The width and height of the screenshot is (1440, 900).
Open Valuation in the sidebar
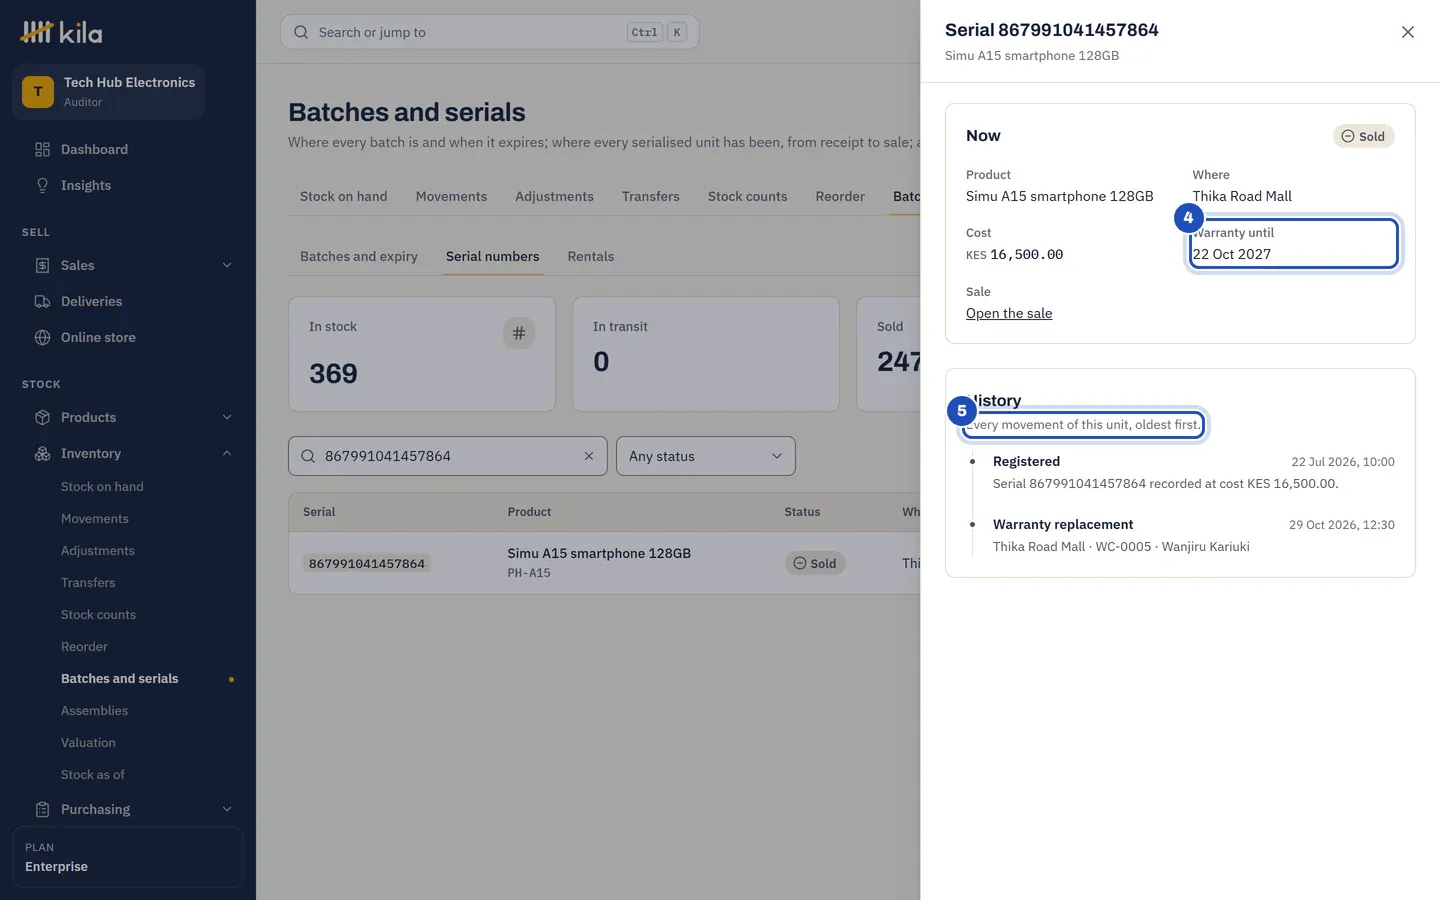point(88,742)
